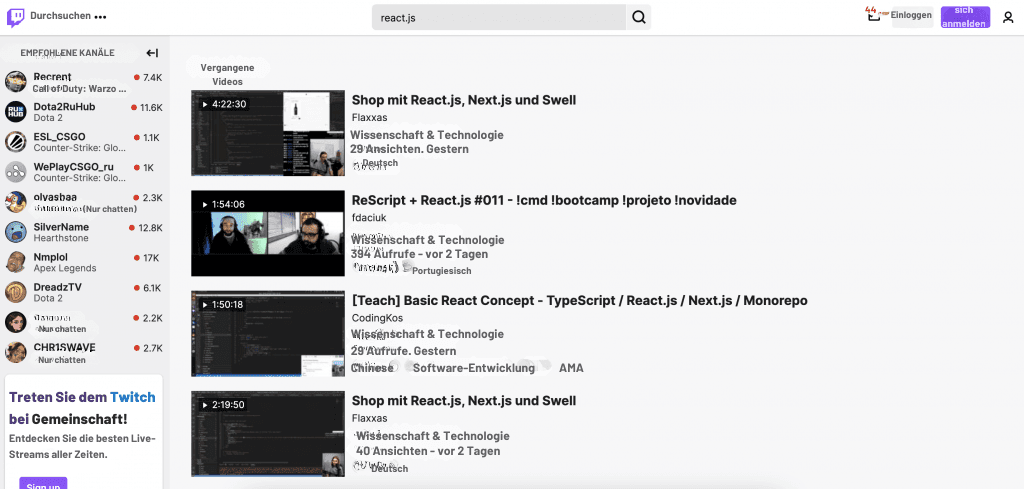Select the Vergangene Videos tab
The width and height of the screenshot is (1024, 489).
pyautogui.click(x=227, y=74)
